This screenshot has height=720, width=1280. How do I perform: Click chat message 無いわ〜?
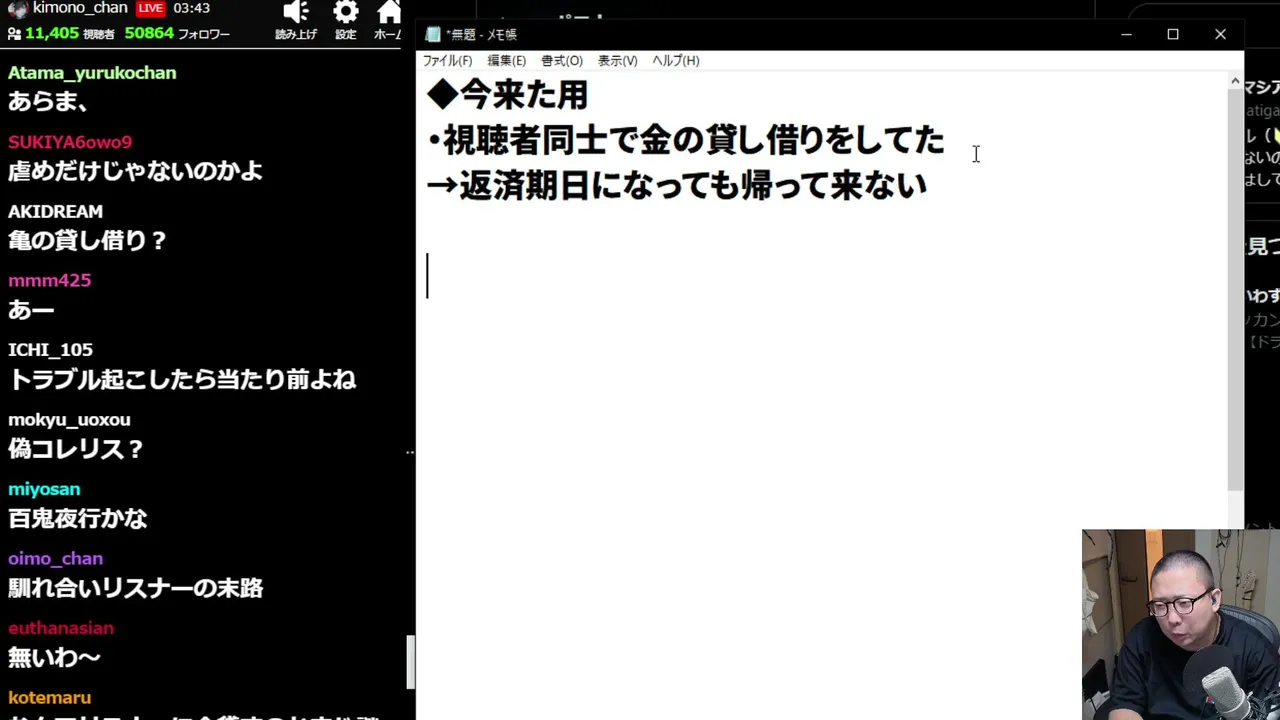tap(54, 657)
